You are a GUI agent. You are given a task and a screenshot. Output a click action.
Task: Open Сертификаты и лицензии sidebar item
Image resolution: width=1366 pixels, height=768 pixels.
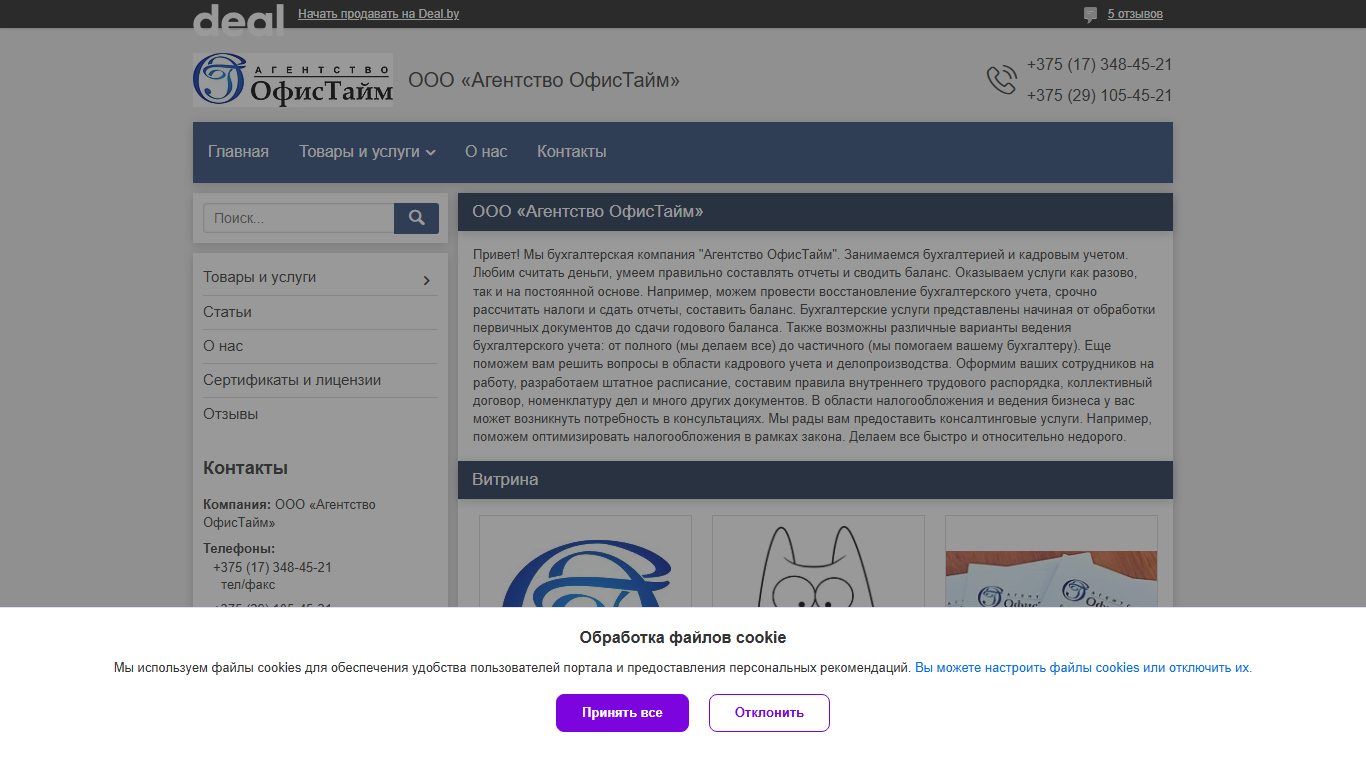pyautogui.click(x=292, y=380)
